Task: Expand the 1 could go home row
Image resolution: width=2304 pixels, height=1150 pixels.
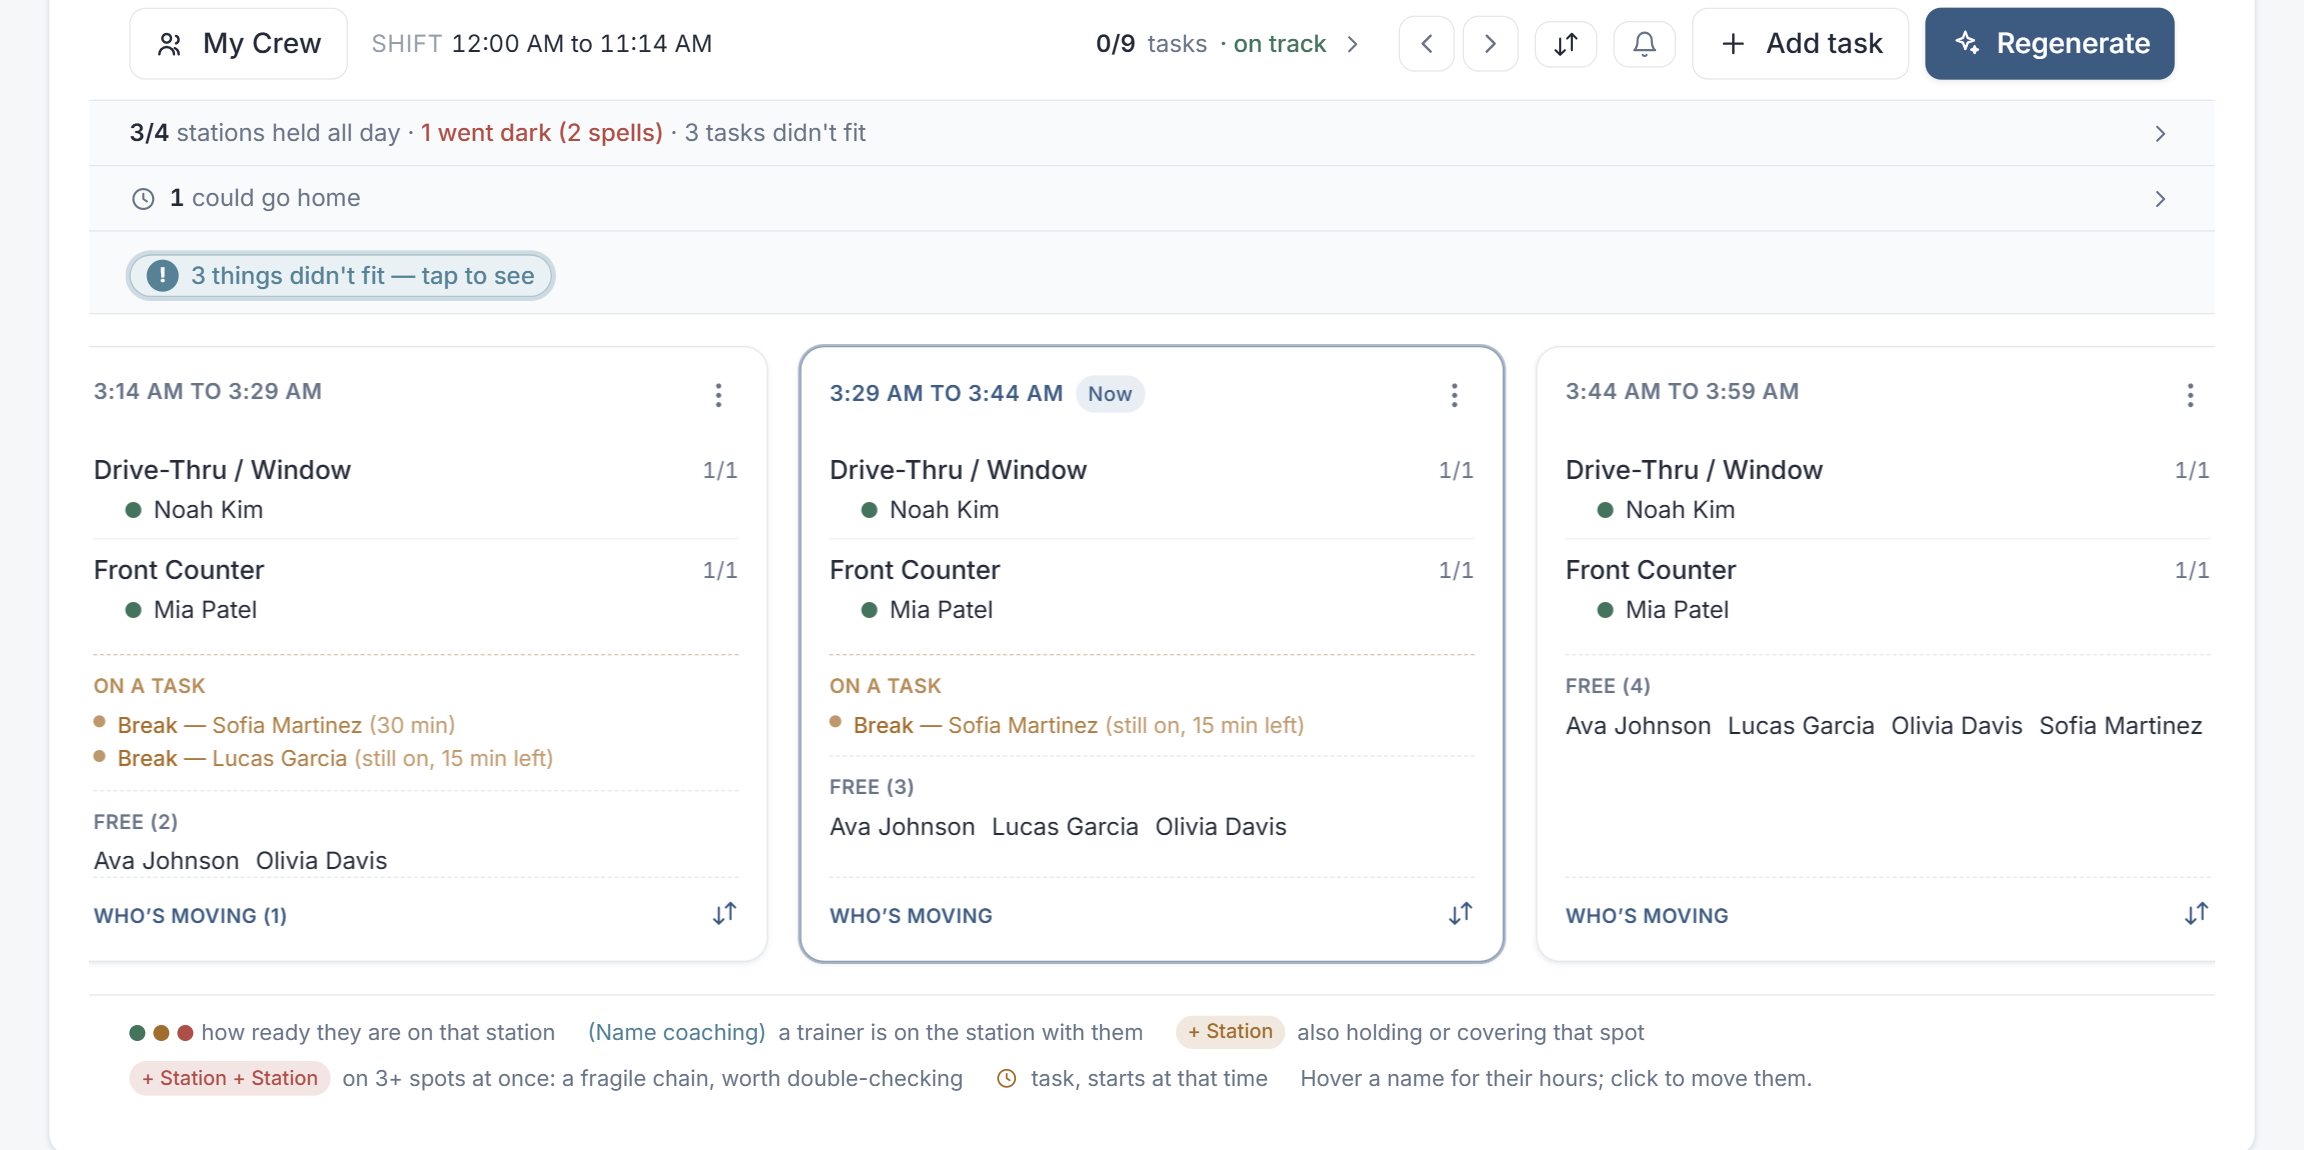Action: click(1151, 198)
